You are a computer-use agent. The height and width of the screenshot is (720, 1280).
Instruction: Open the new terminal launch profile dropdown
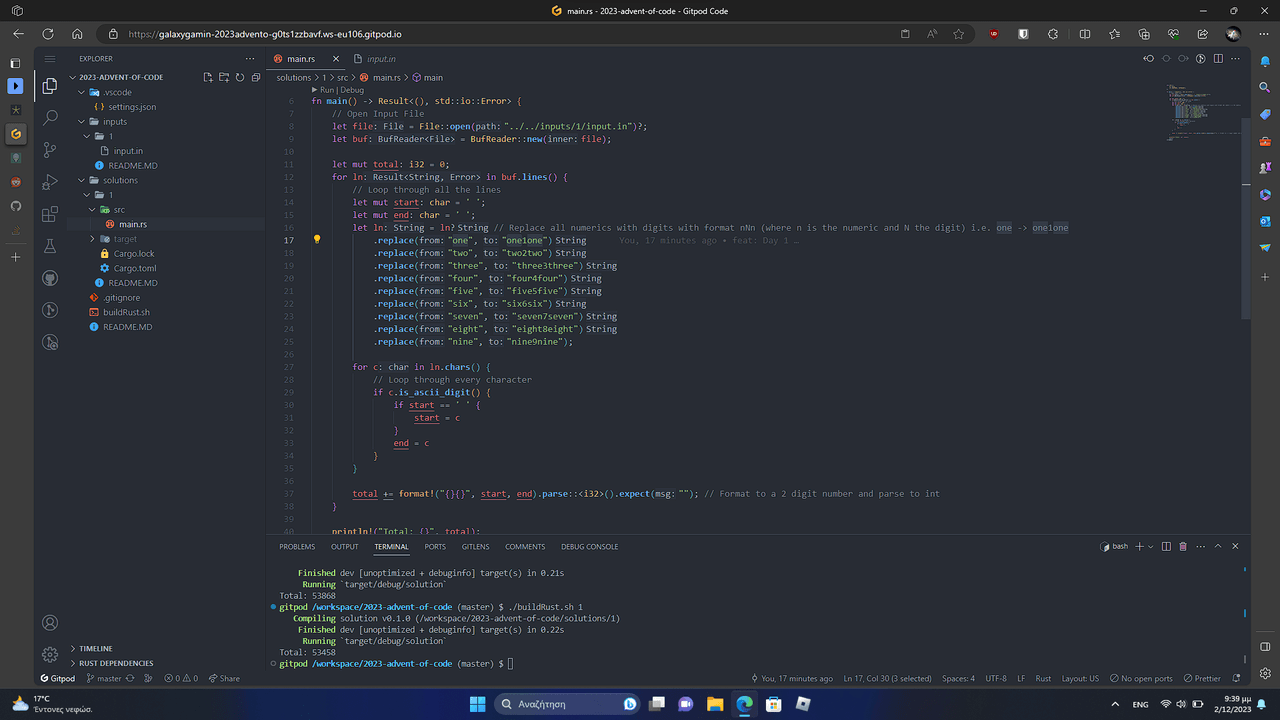[1151, 547]
